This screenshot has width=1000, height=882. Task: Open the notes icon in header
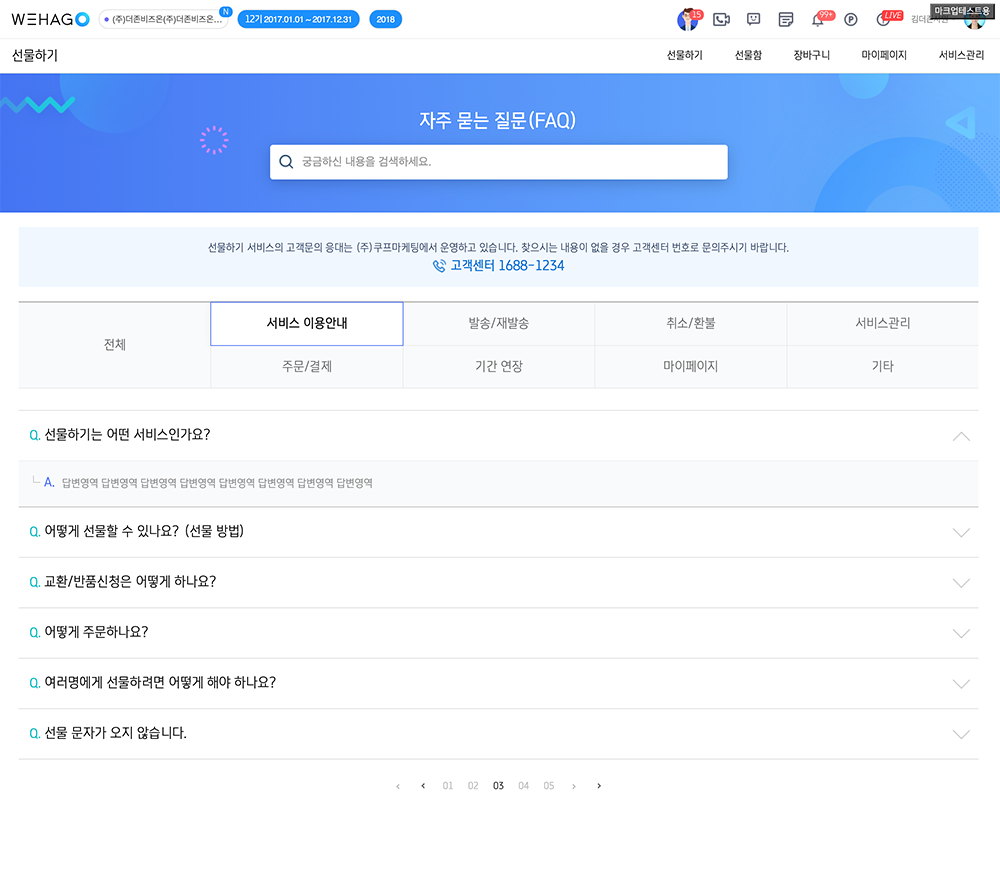click(786, 19)
